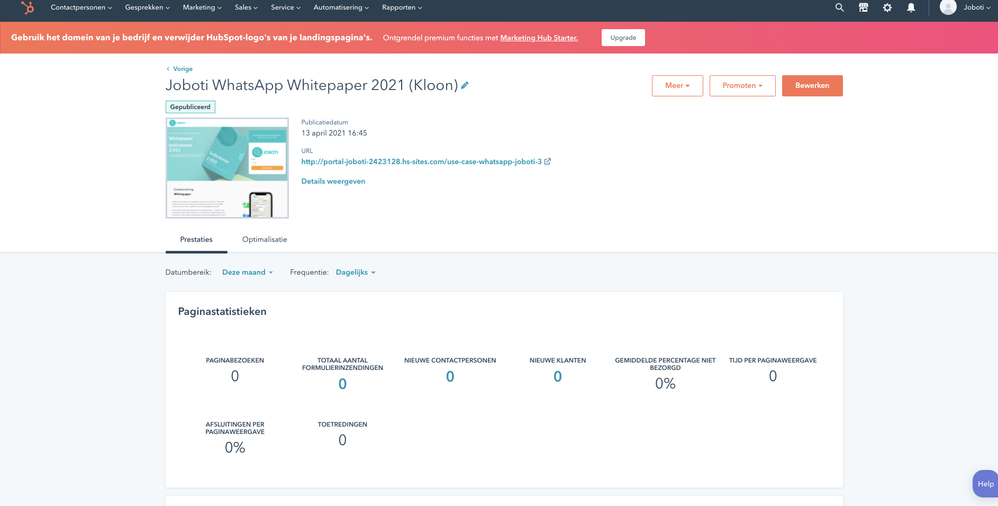998x506 pixels.
Task: Click the Nieuwe contactpersonen value
Action: click(450, 377)
